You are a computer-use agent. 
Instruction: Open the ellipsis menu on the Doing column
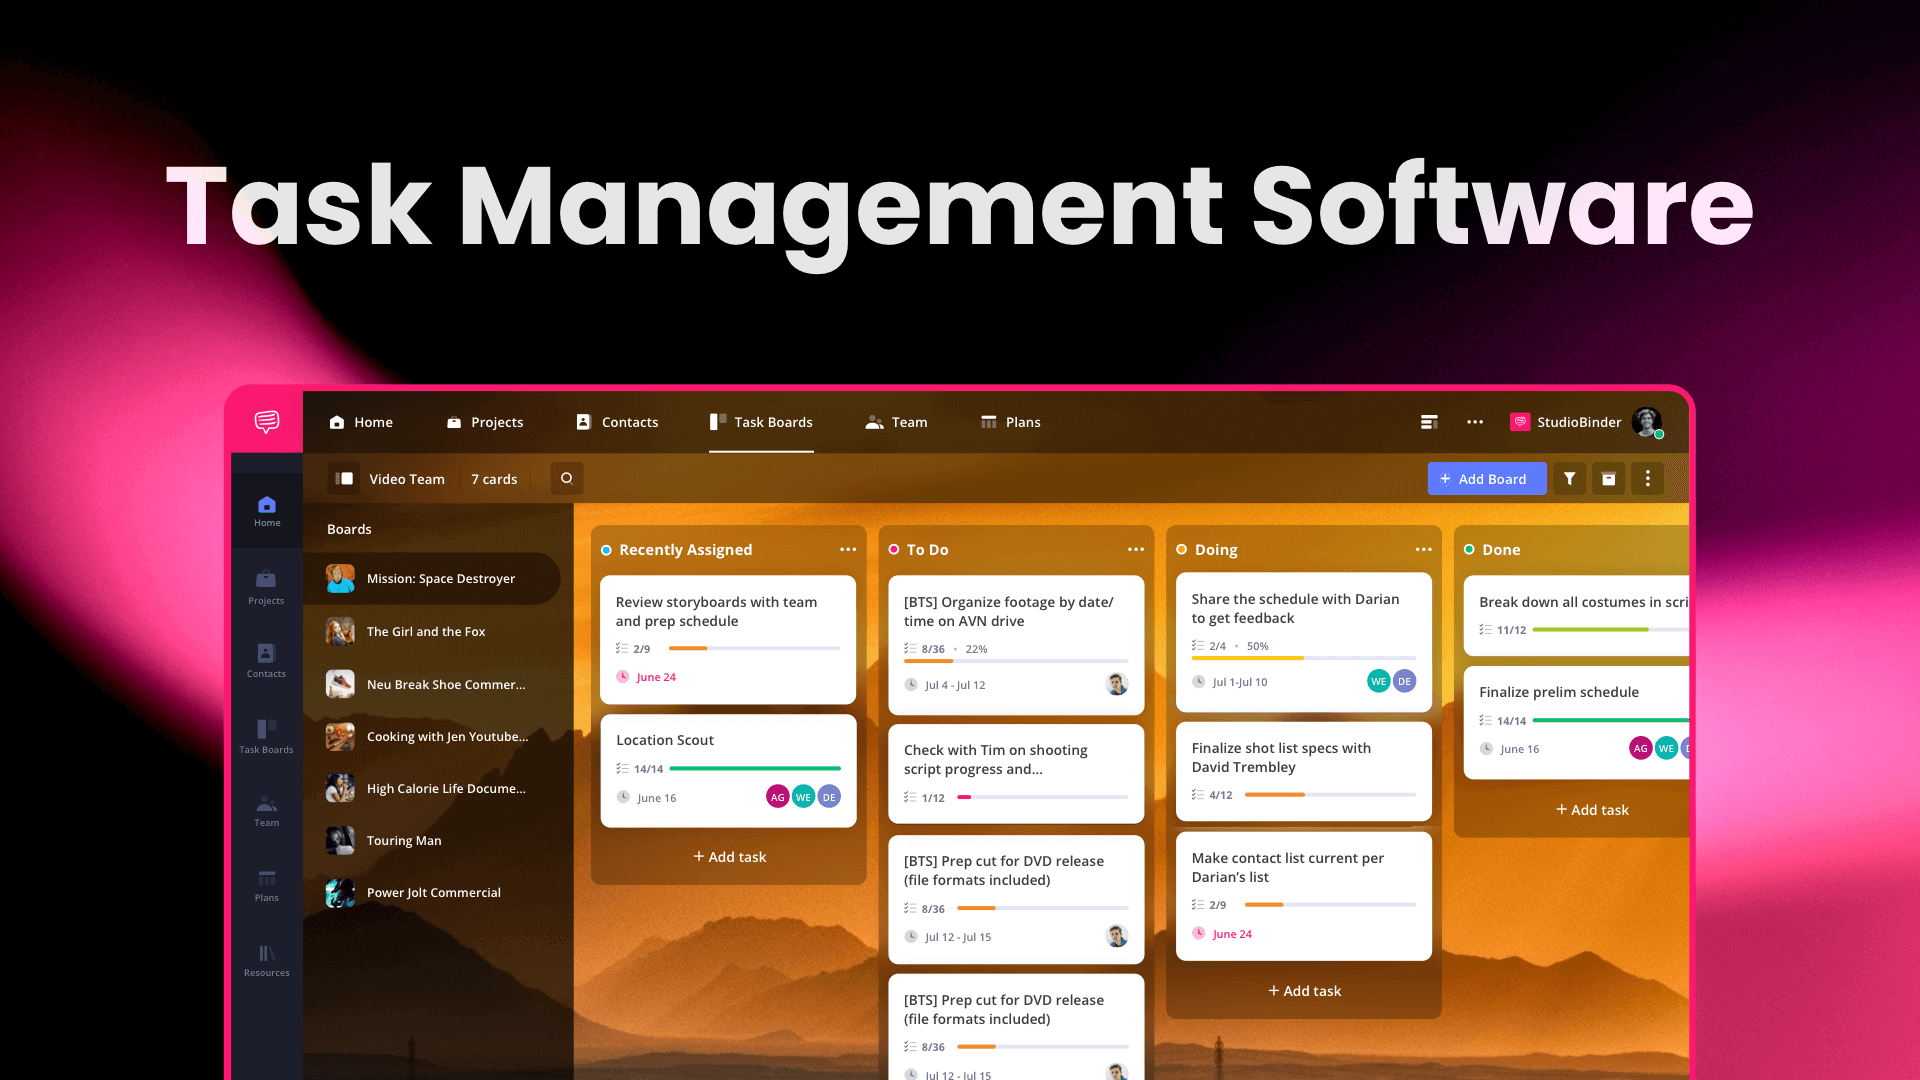[1424, 549]
